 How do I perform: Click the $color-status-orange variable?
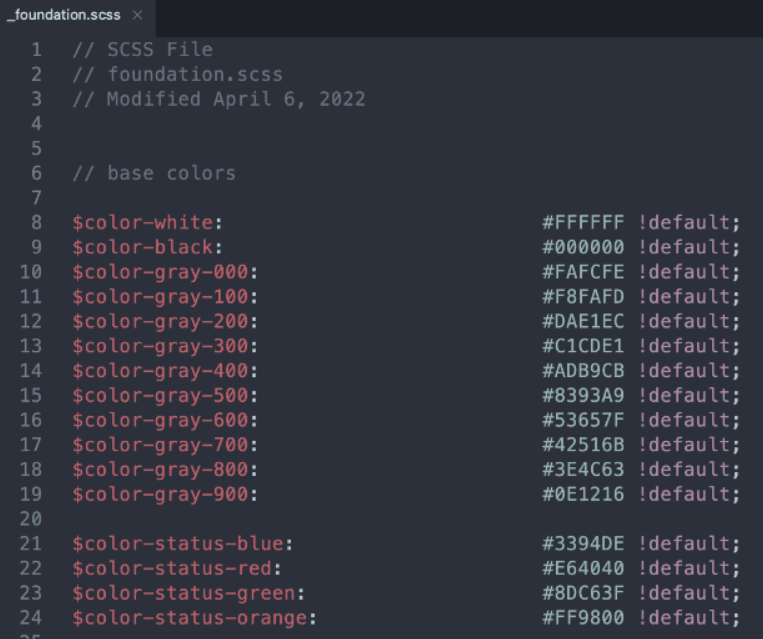[190, 618]
